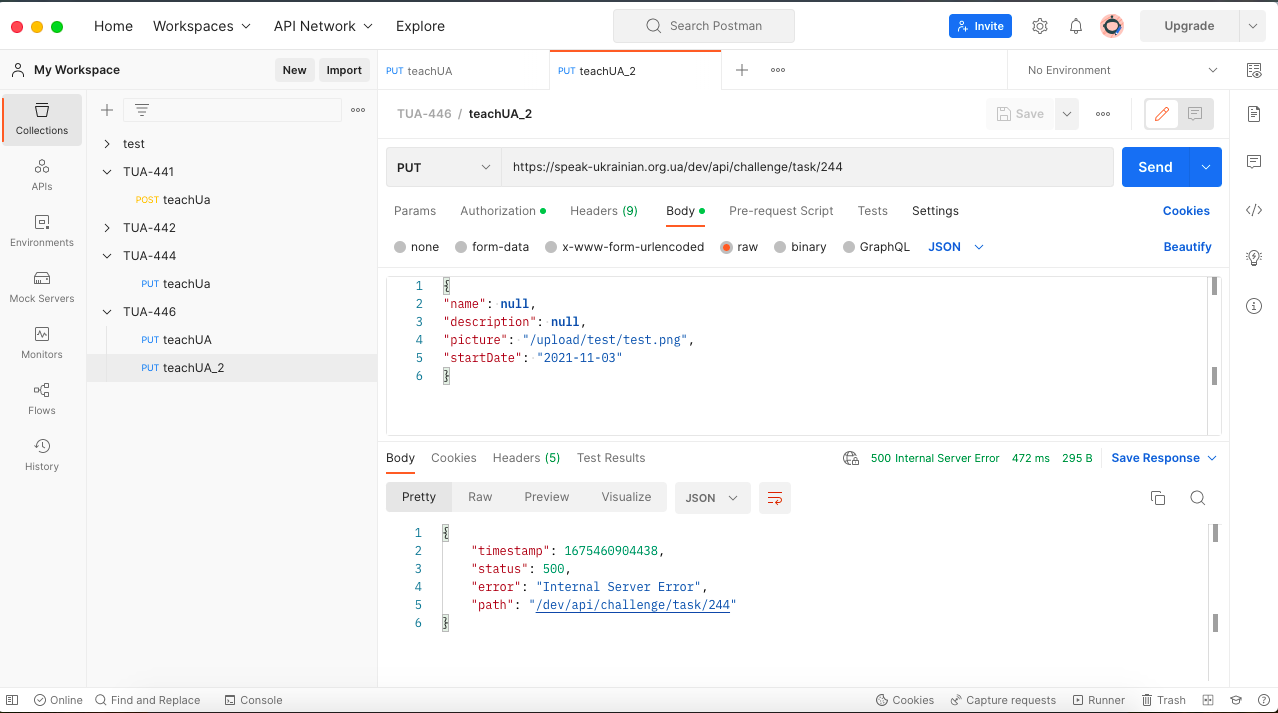This screenshot has height=713, width=1278.
Task: Open the code snippet pane
Action: tap(1254, 210)
